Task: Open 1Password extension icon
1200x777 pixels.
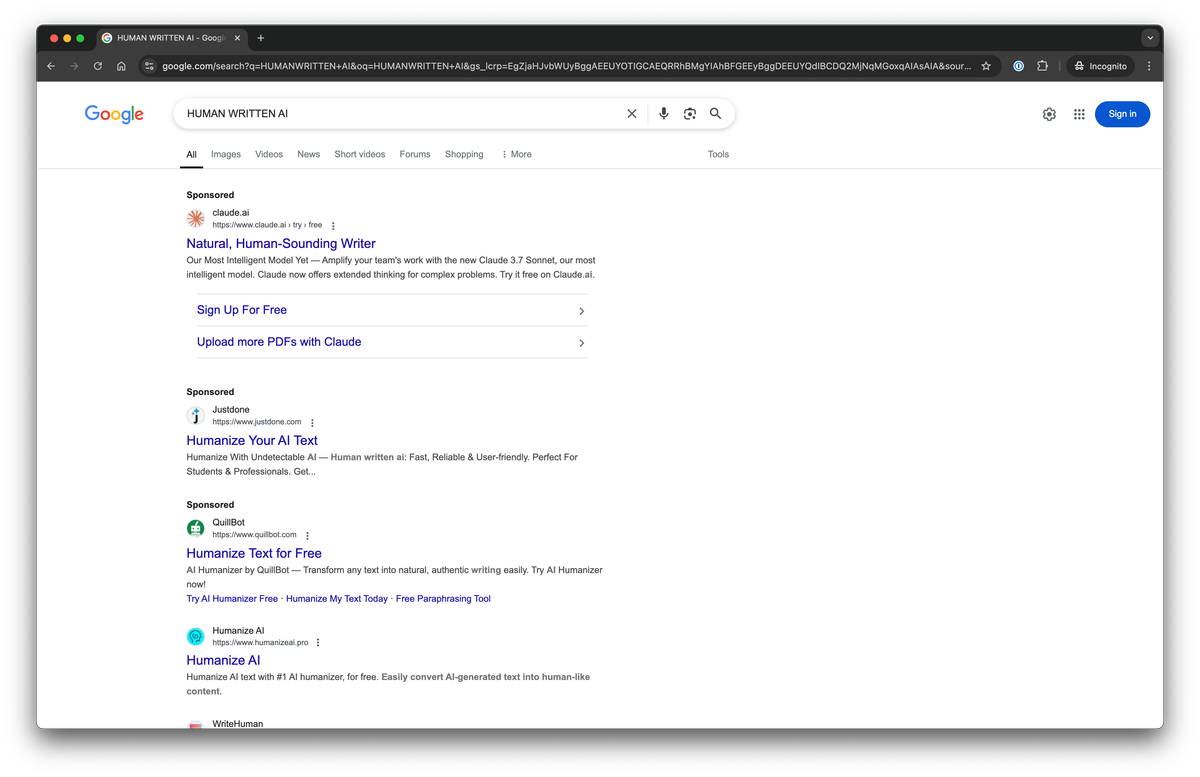Action: (1018, 66)
